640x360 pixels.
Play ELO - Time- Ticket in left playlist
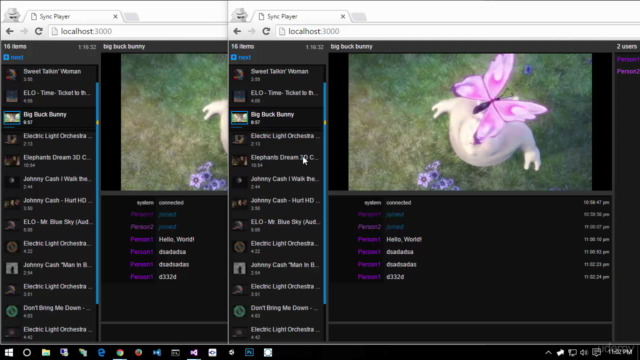coord(49,96)
